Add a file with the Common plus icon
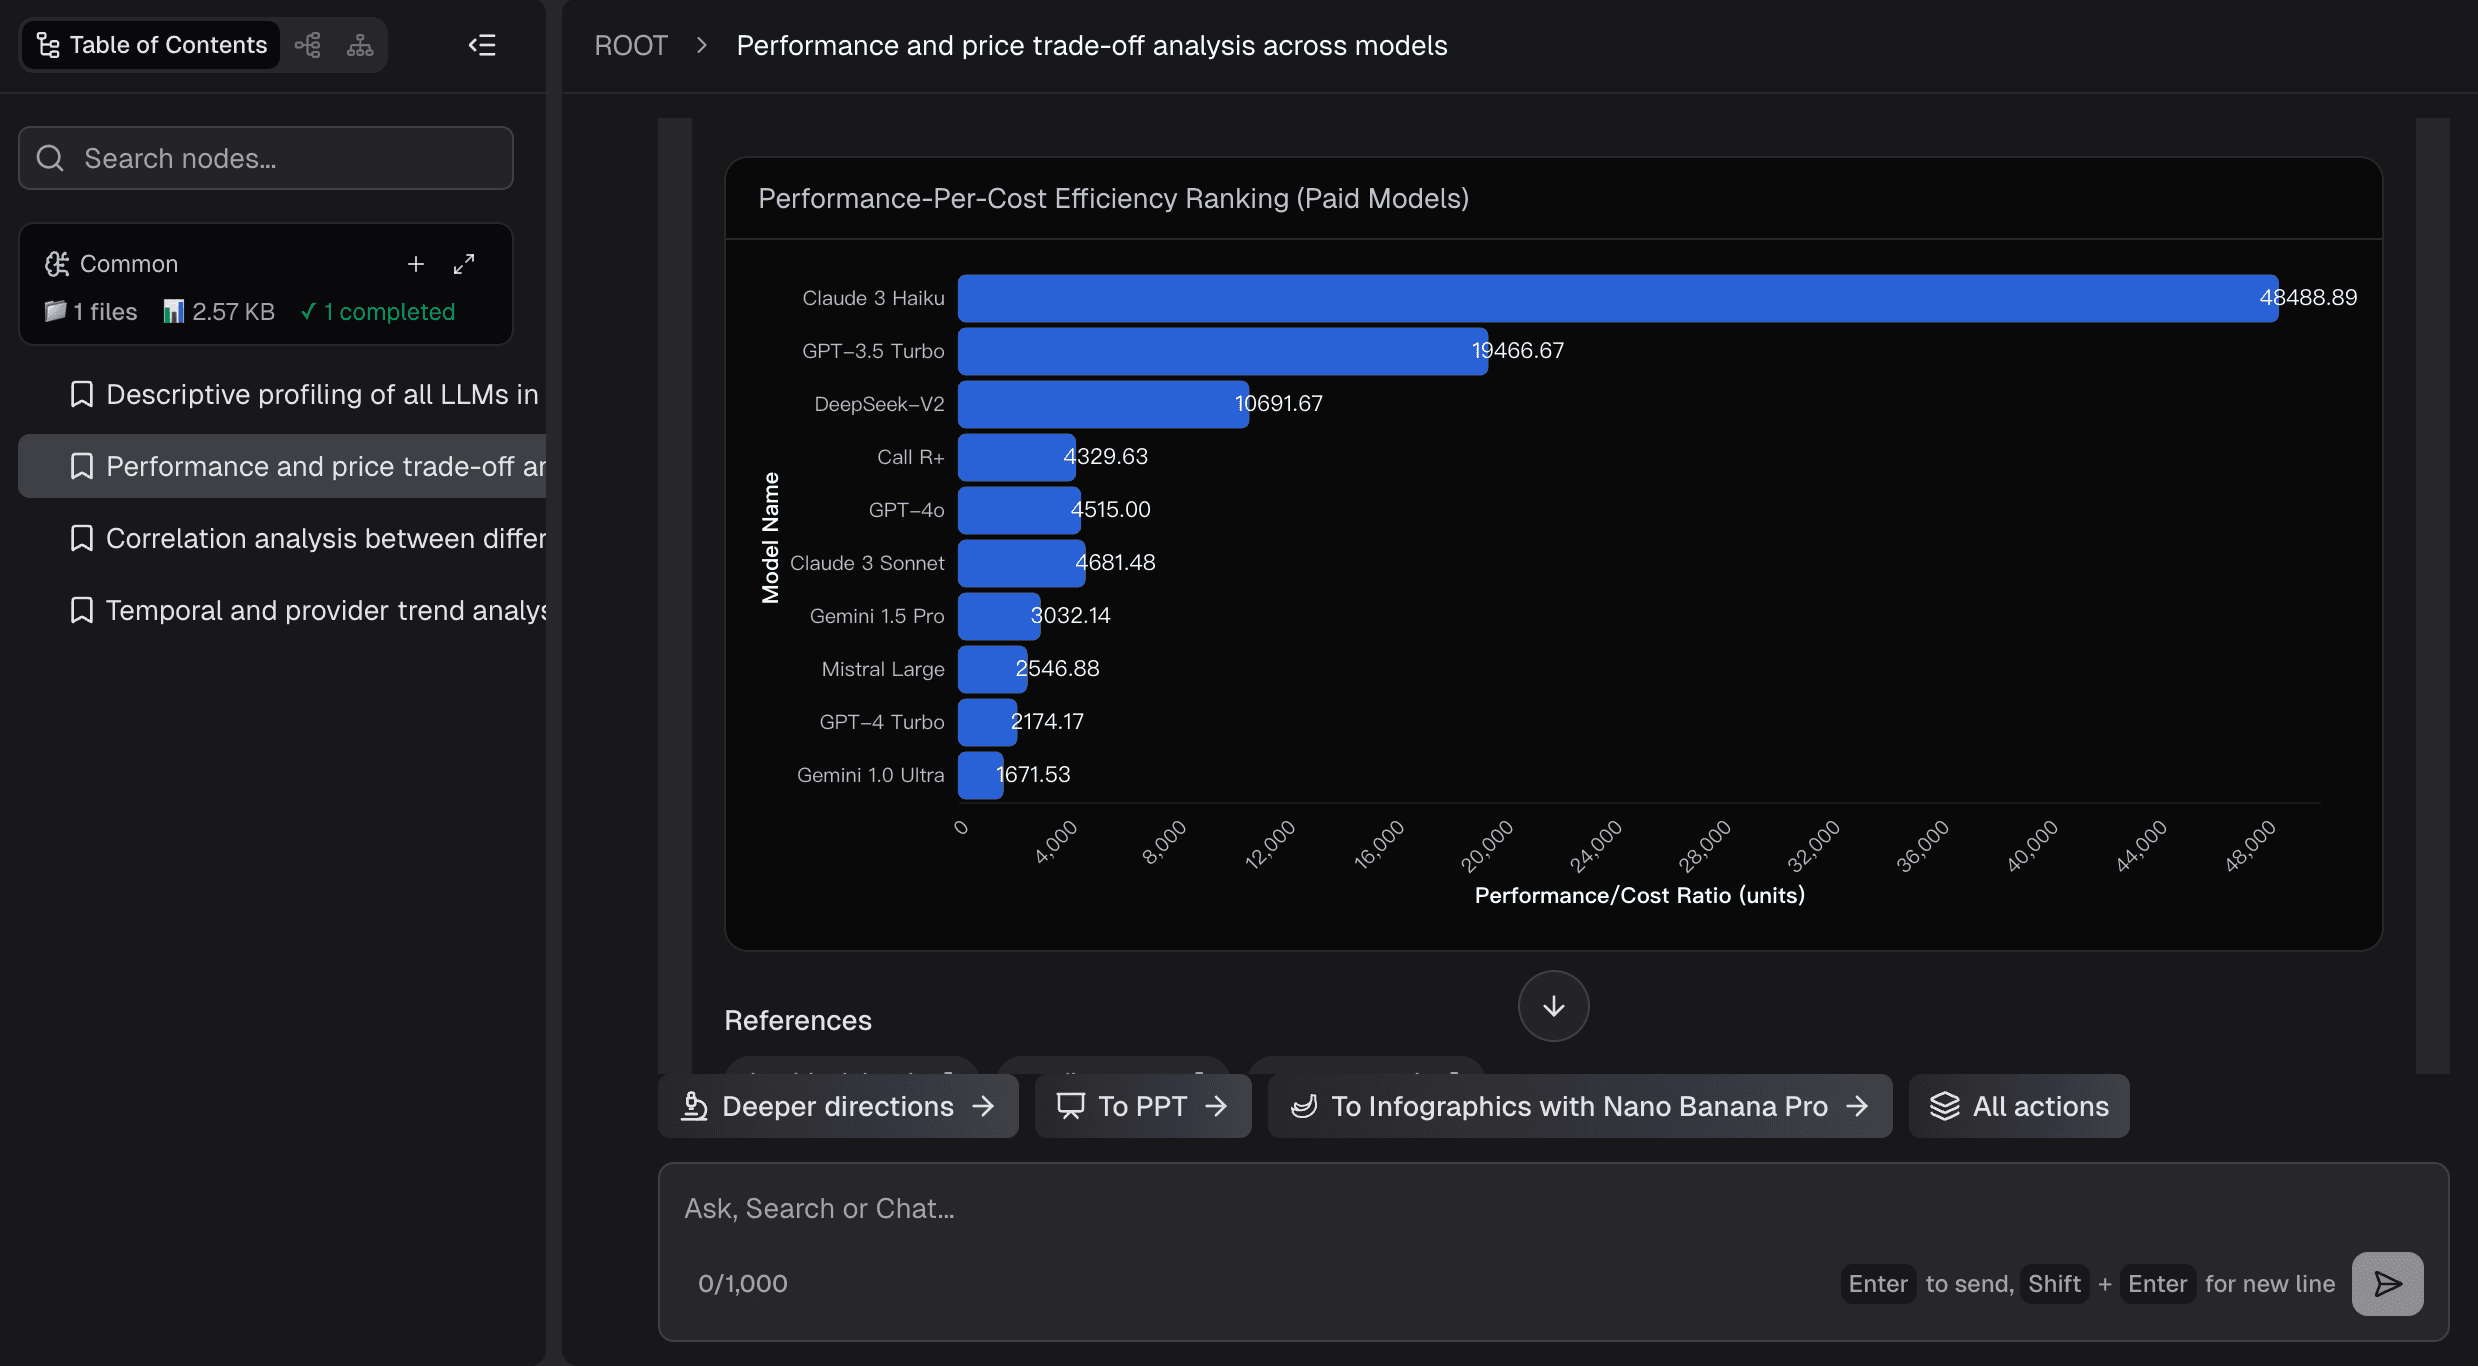 416,264
